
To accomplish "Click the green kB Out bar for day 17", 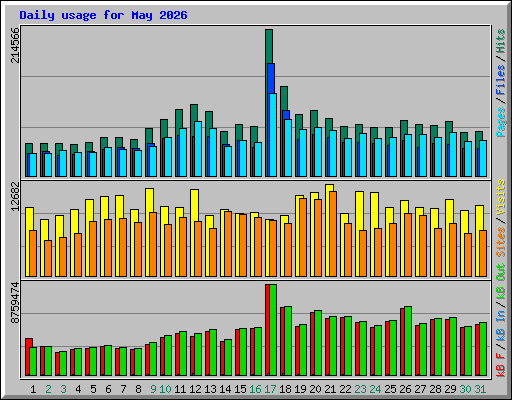I will coord(273,330).
